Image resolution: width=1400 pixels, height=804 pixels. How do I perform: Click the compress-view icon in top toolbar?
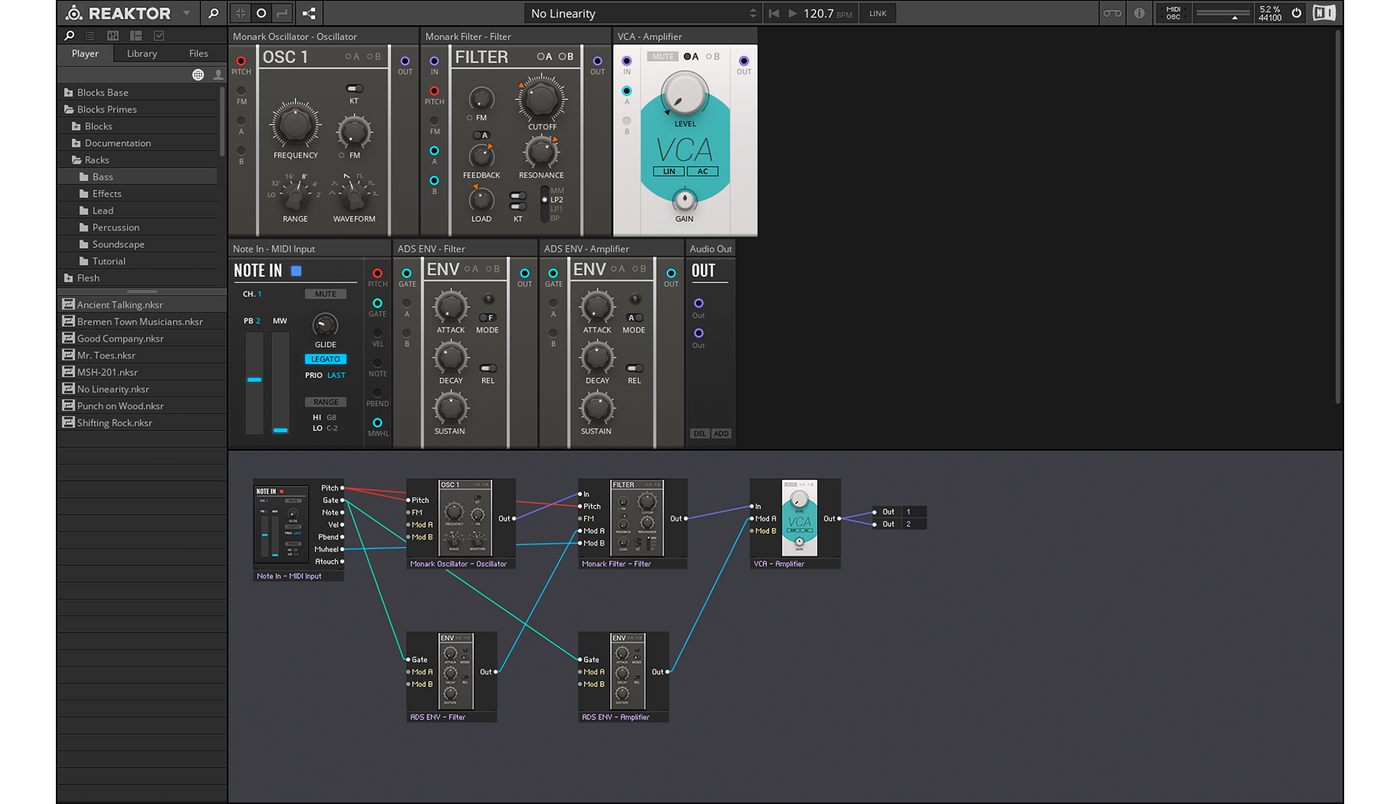point(240,14)
